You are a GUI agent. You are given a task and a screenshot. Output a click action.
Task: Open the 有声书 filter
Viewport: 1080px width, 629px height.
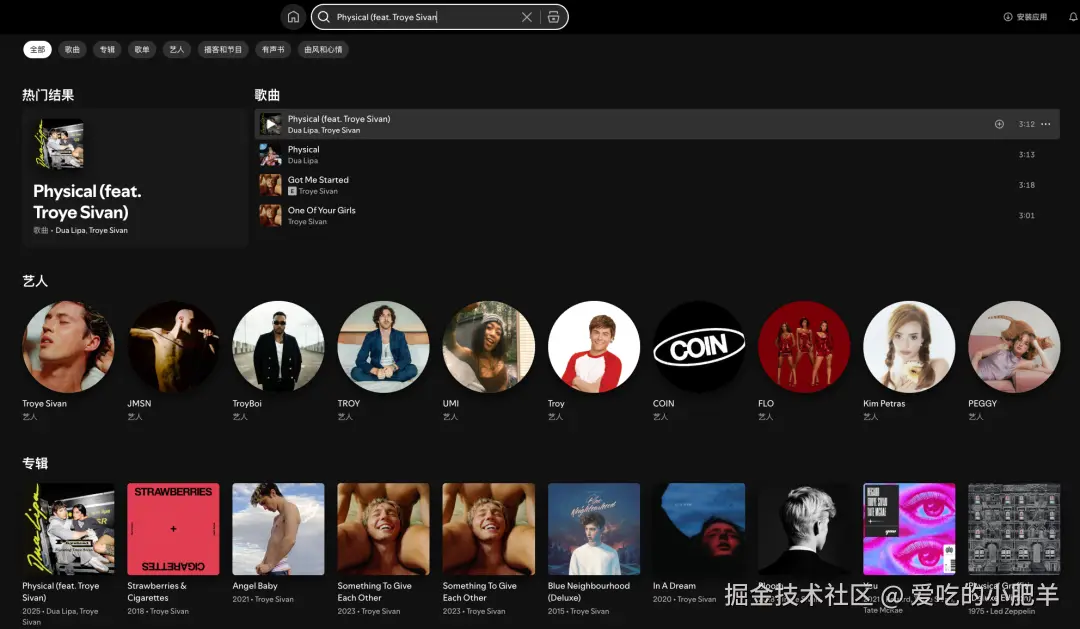274,48
